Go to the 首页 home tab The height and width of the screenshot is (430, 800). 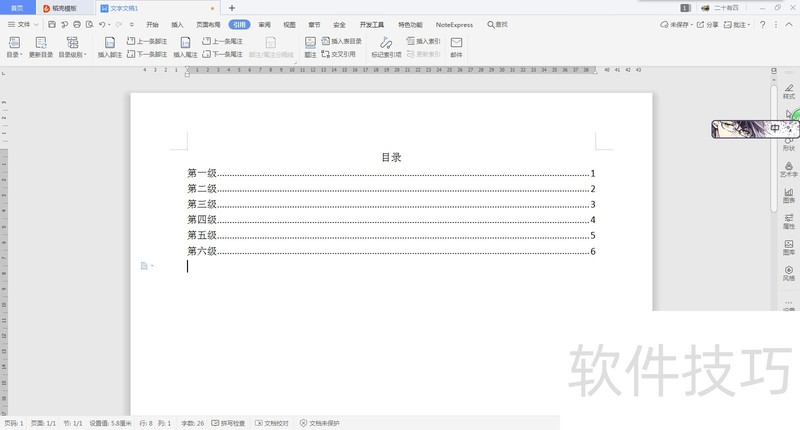click(17, 8)
